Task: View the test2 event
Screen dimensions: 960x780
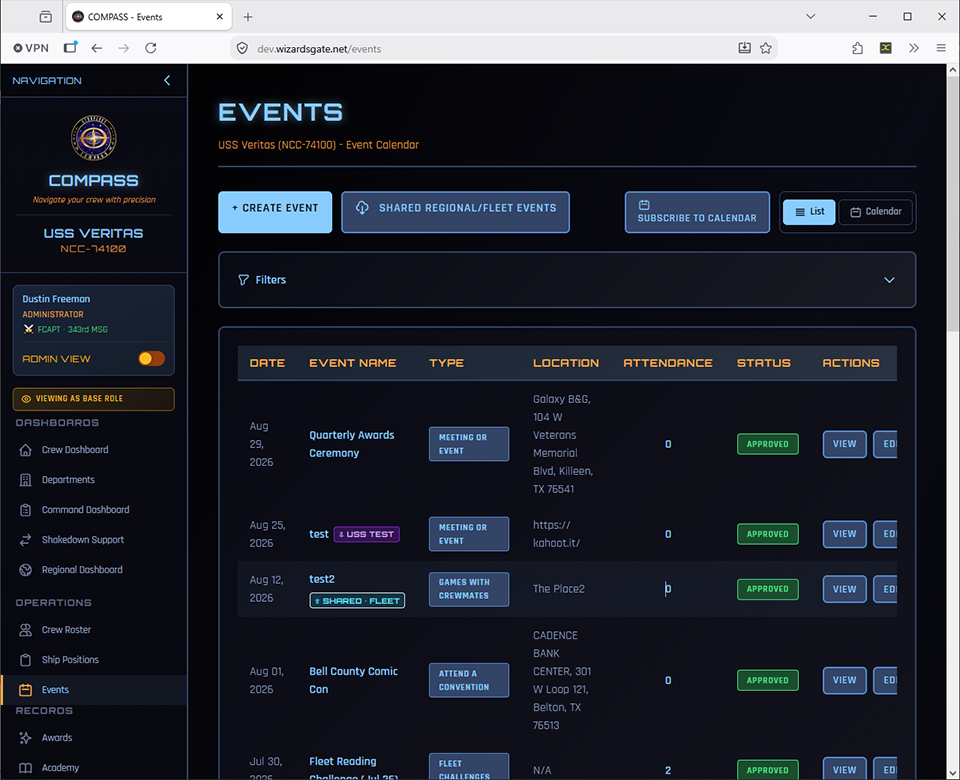Action: [x=844, y=590]
